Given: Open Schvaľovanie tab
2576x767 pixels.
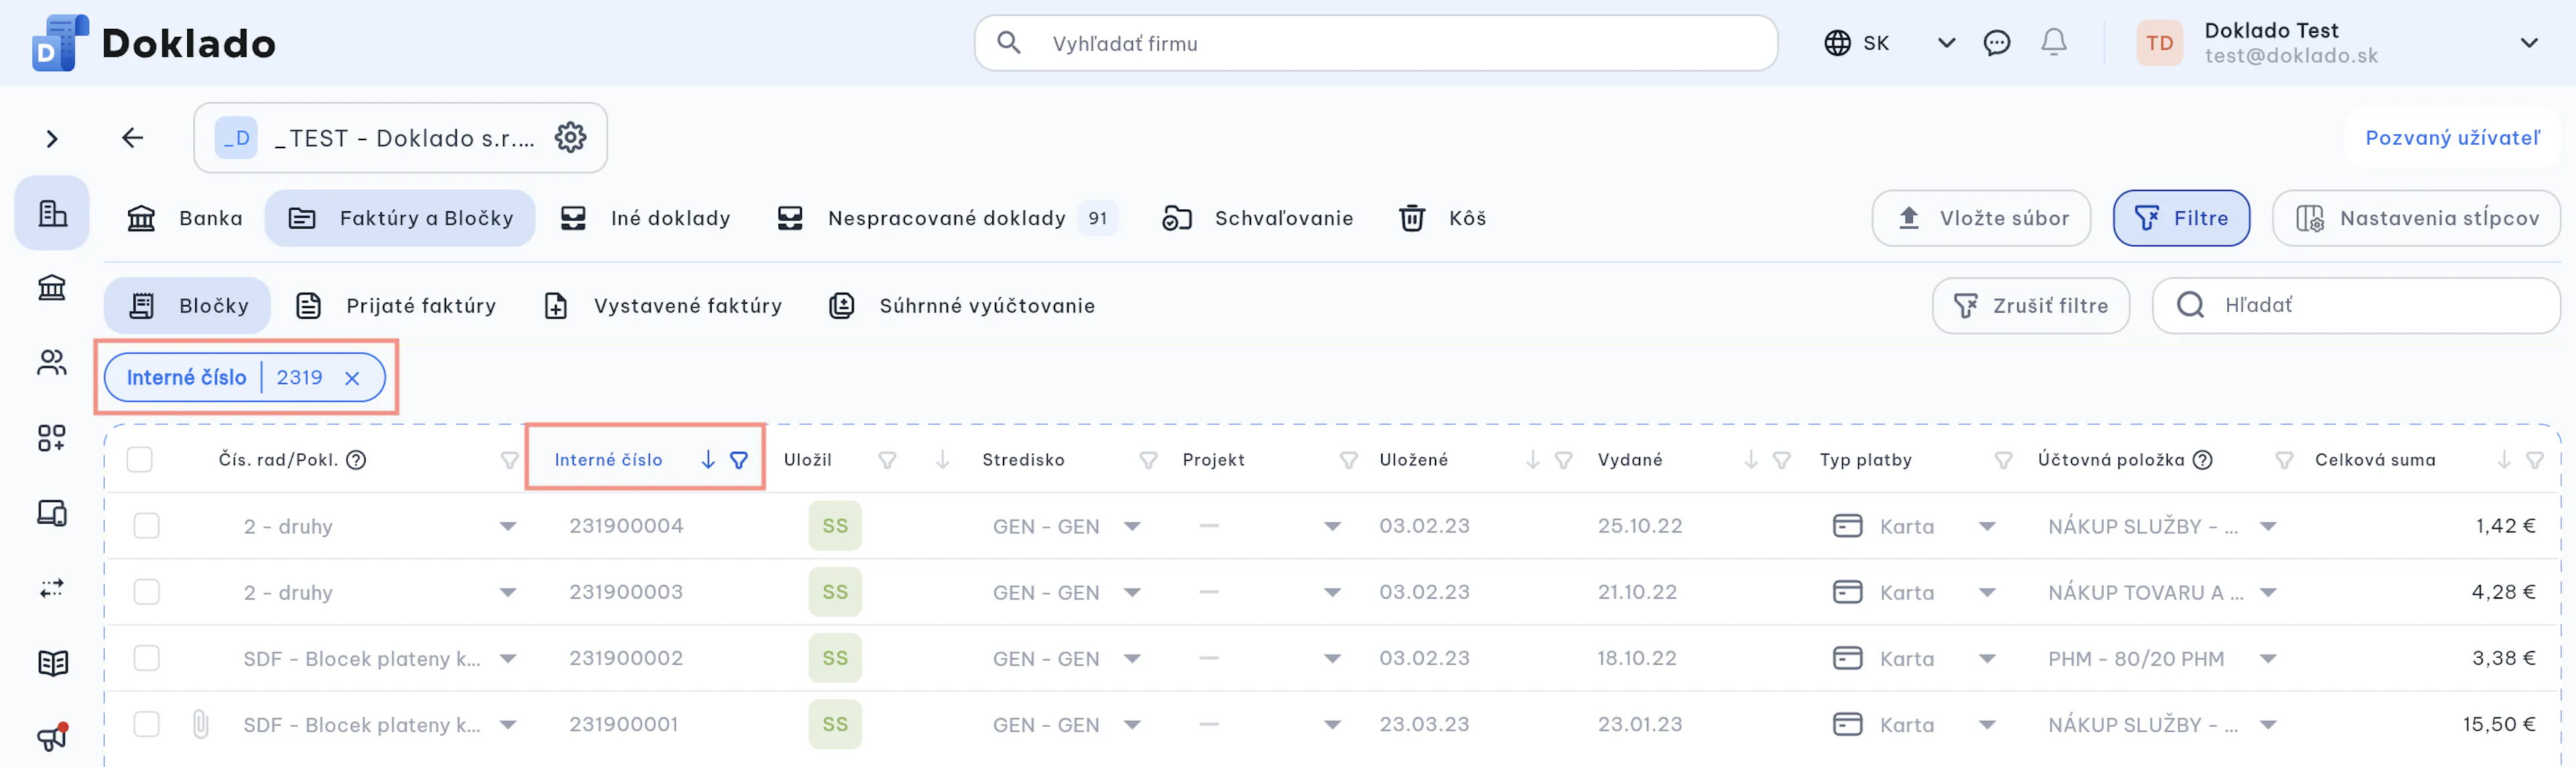Looking at the screenshot, I should [x=1257, y=218].
